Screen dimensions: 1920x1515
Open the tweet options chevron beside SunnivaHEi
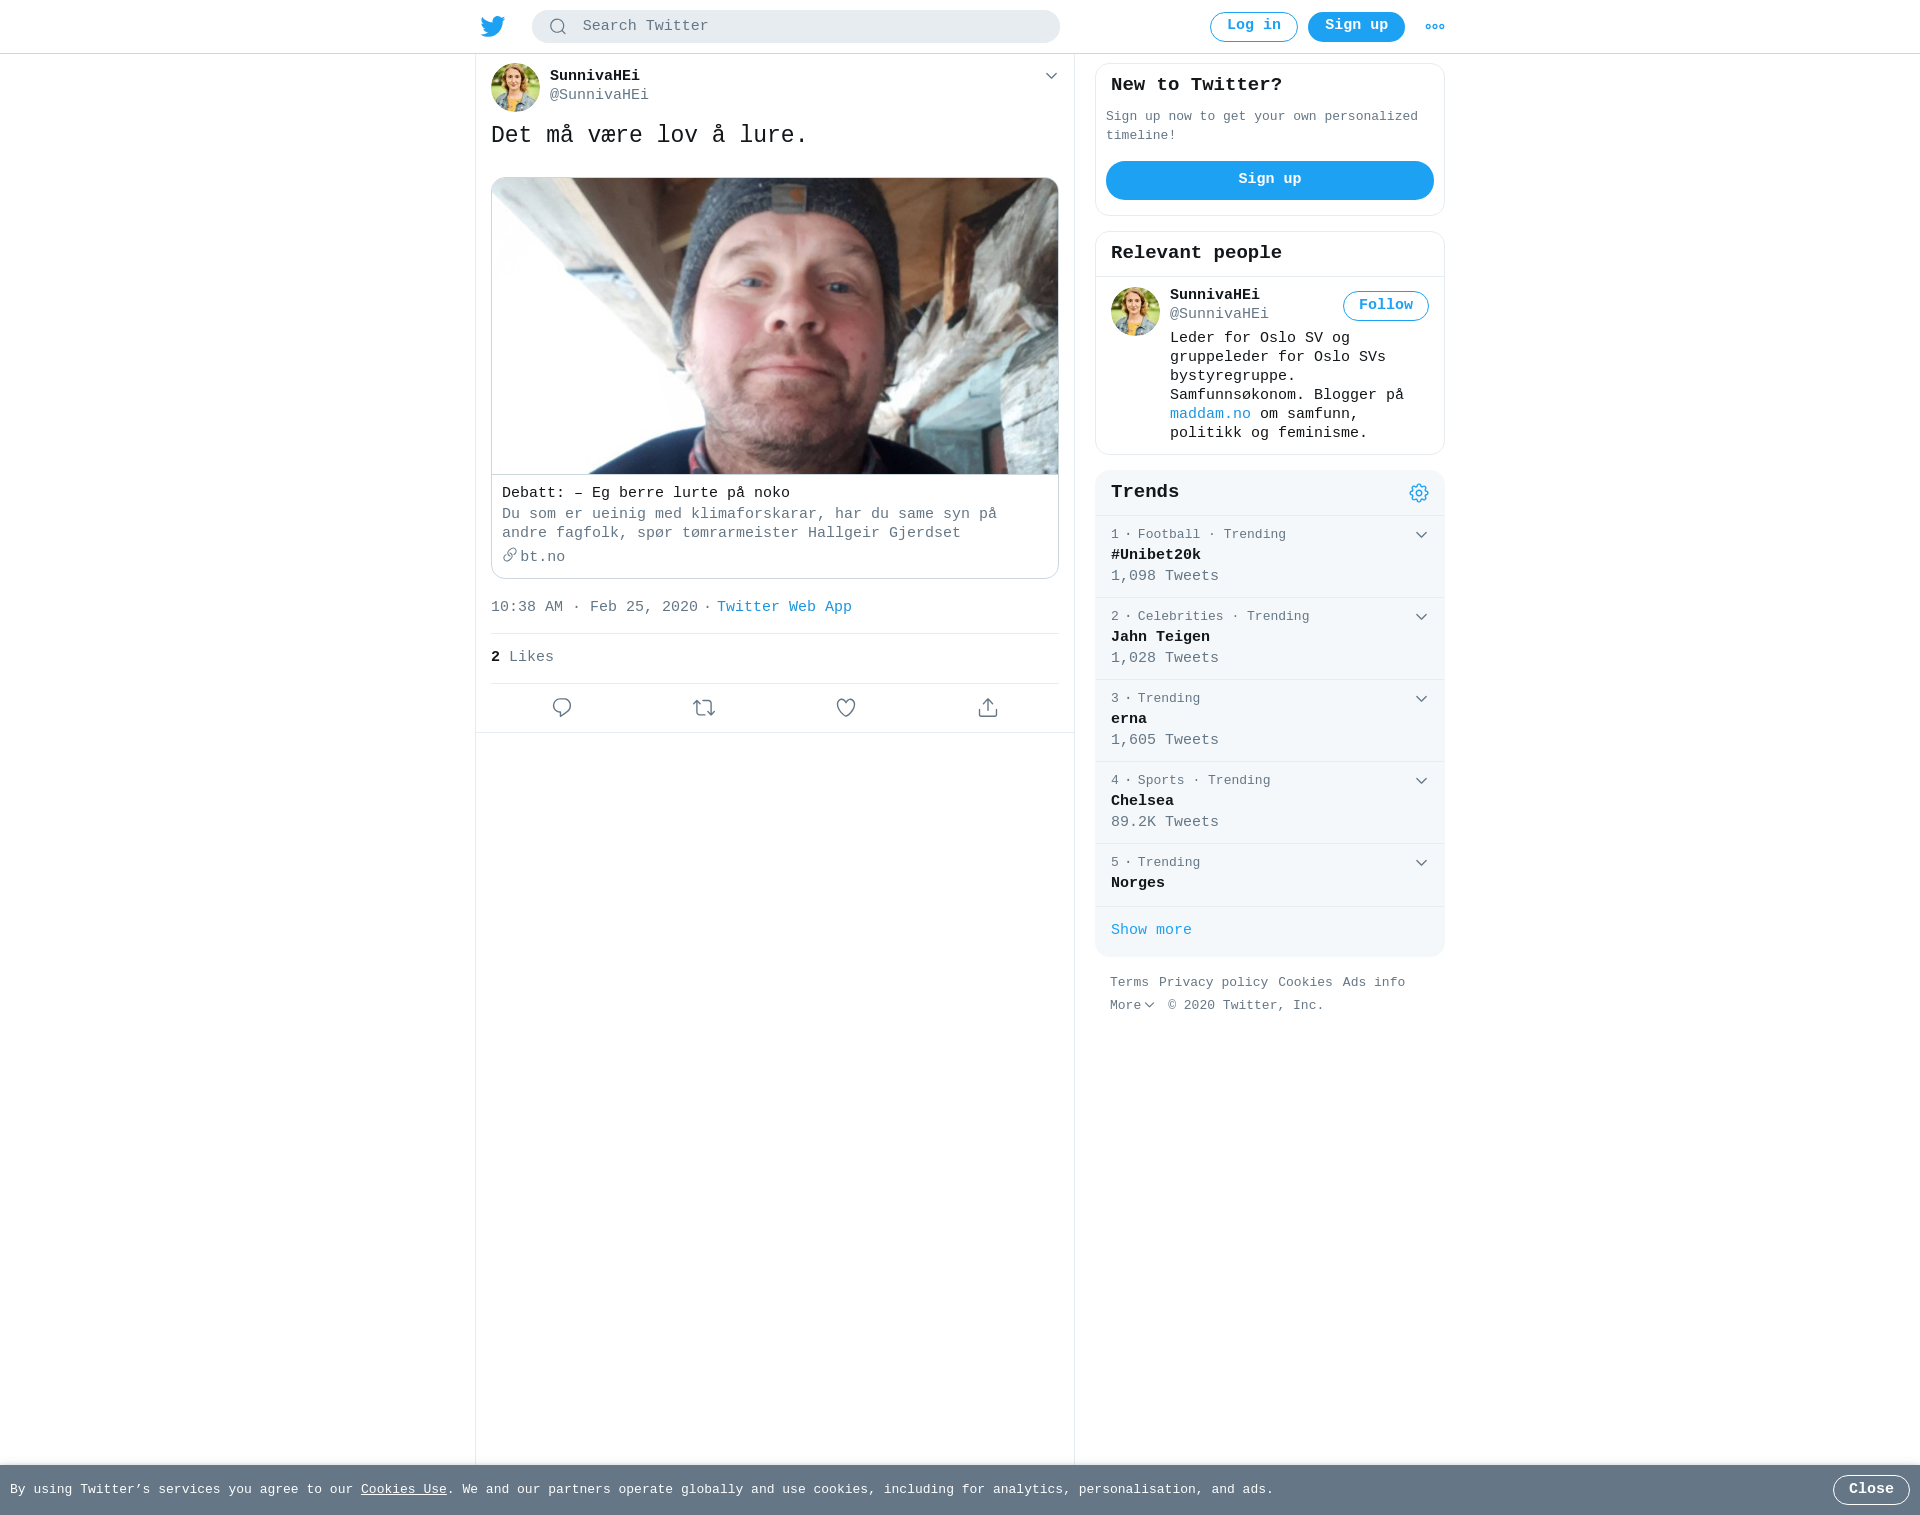1051,76
